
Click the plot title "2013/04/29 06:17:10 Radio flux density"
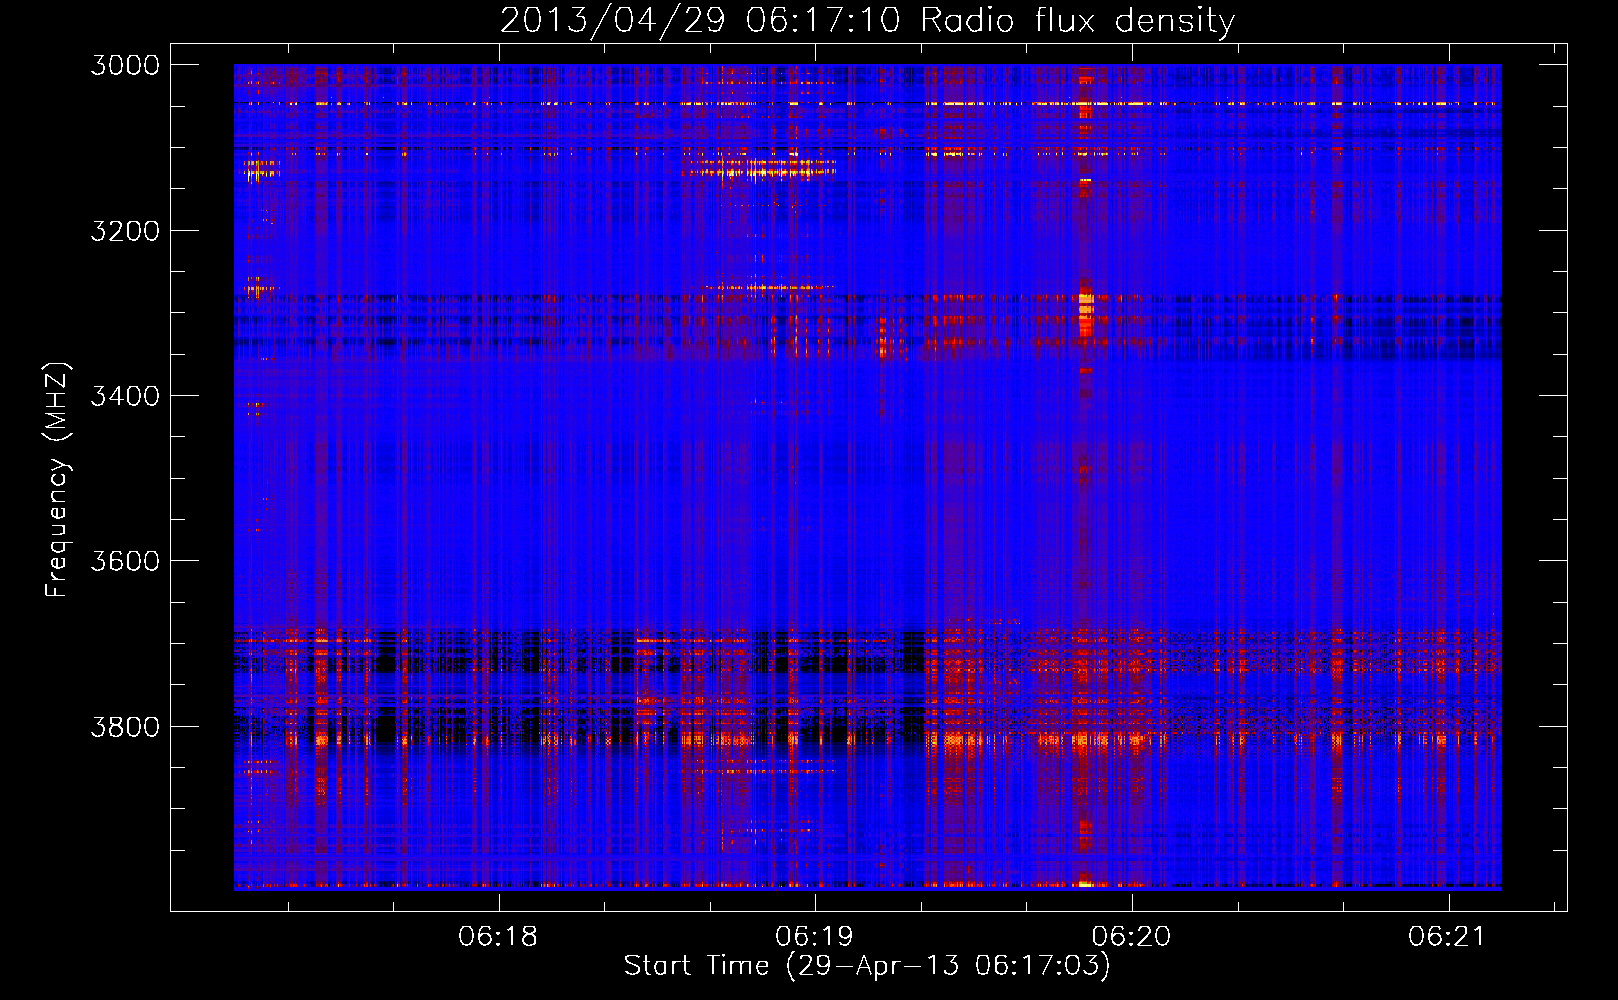[867, 21]
